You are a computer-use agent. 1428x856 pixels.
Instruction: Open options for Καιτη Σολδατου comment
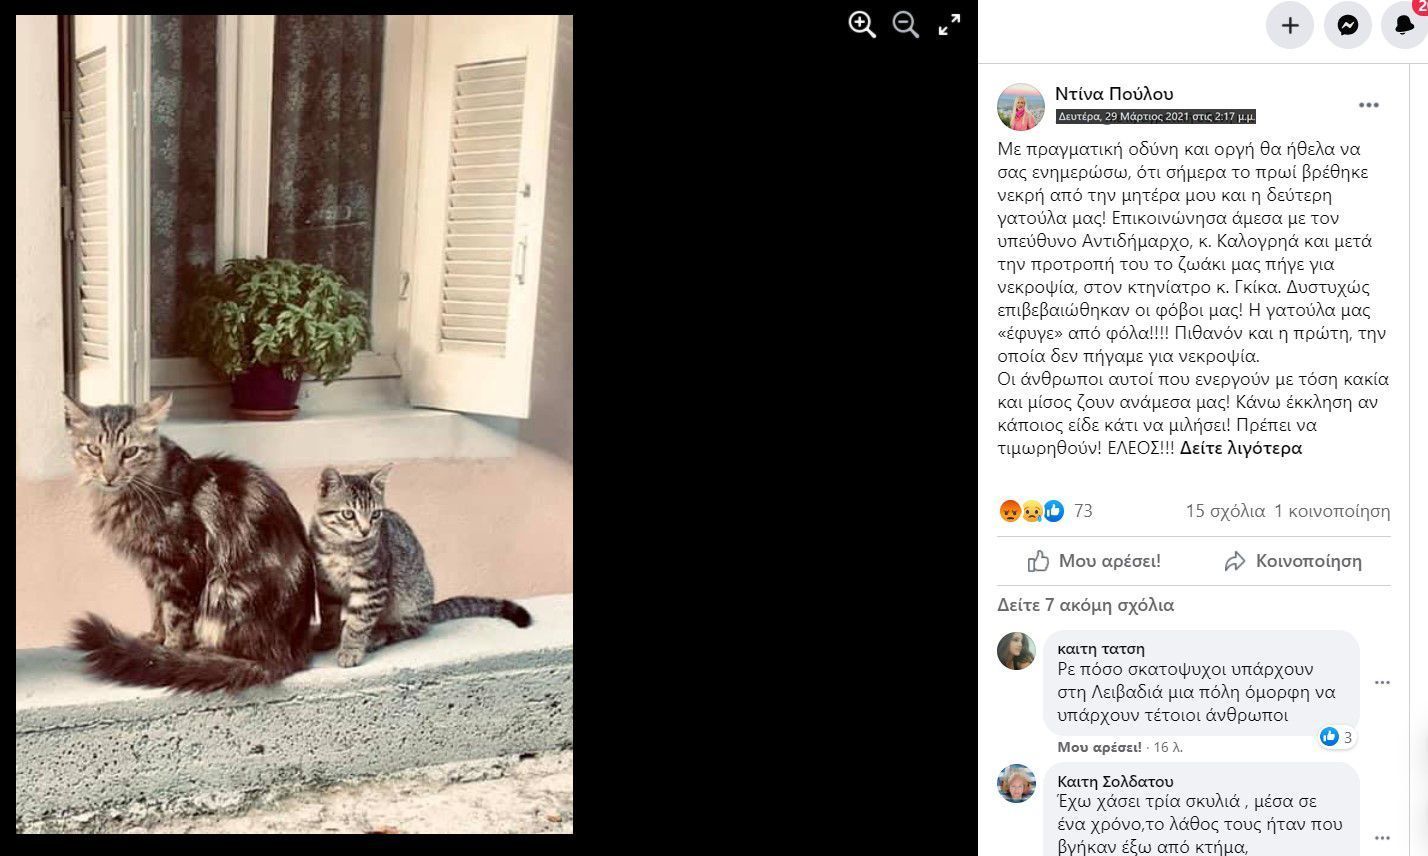[x=1382, y=838]
